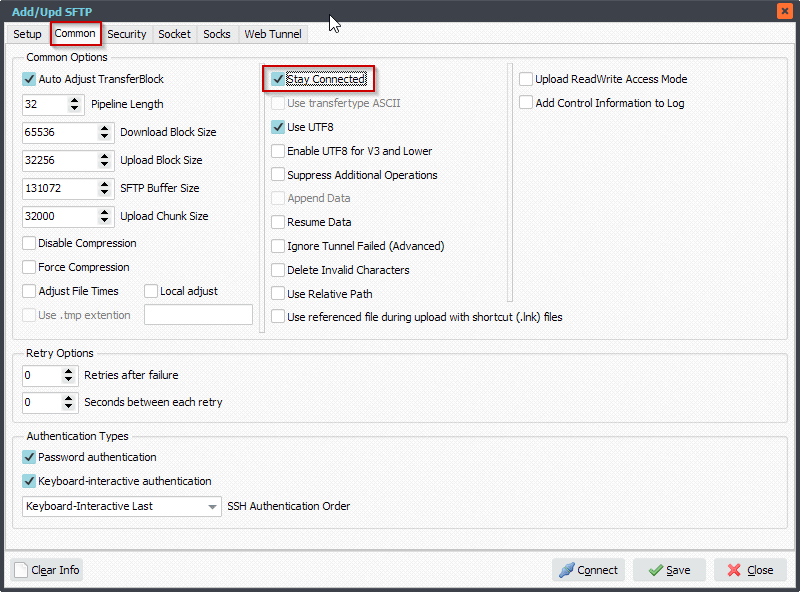Image resolution: width=800 pixels, height=592 pixels.
Task: Disable the Stay Connected option
Action: (276, 79)
